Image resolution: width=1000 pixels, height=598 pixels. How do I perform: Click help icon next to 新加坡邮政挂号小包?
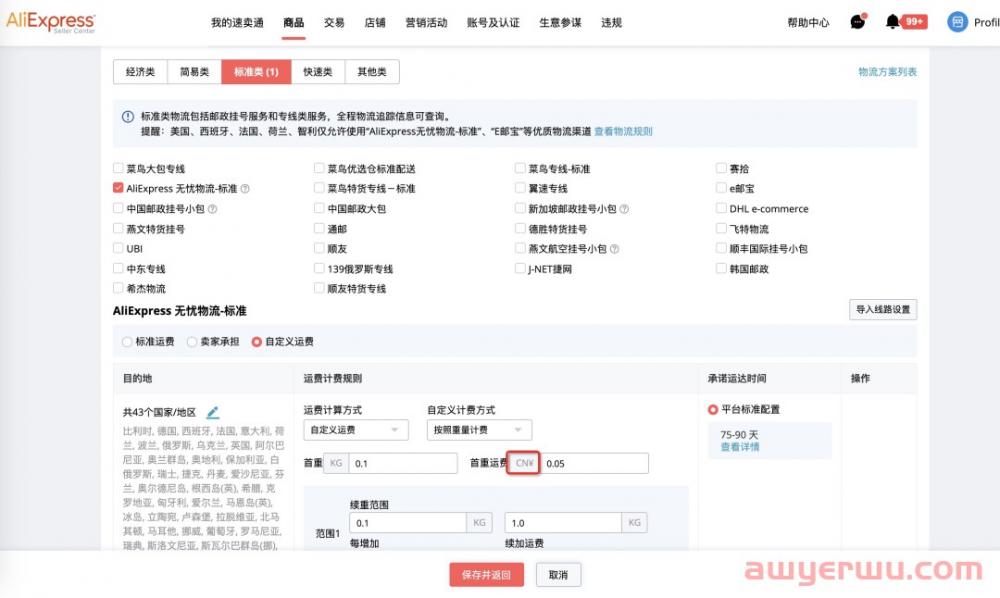[624, 208]
